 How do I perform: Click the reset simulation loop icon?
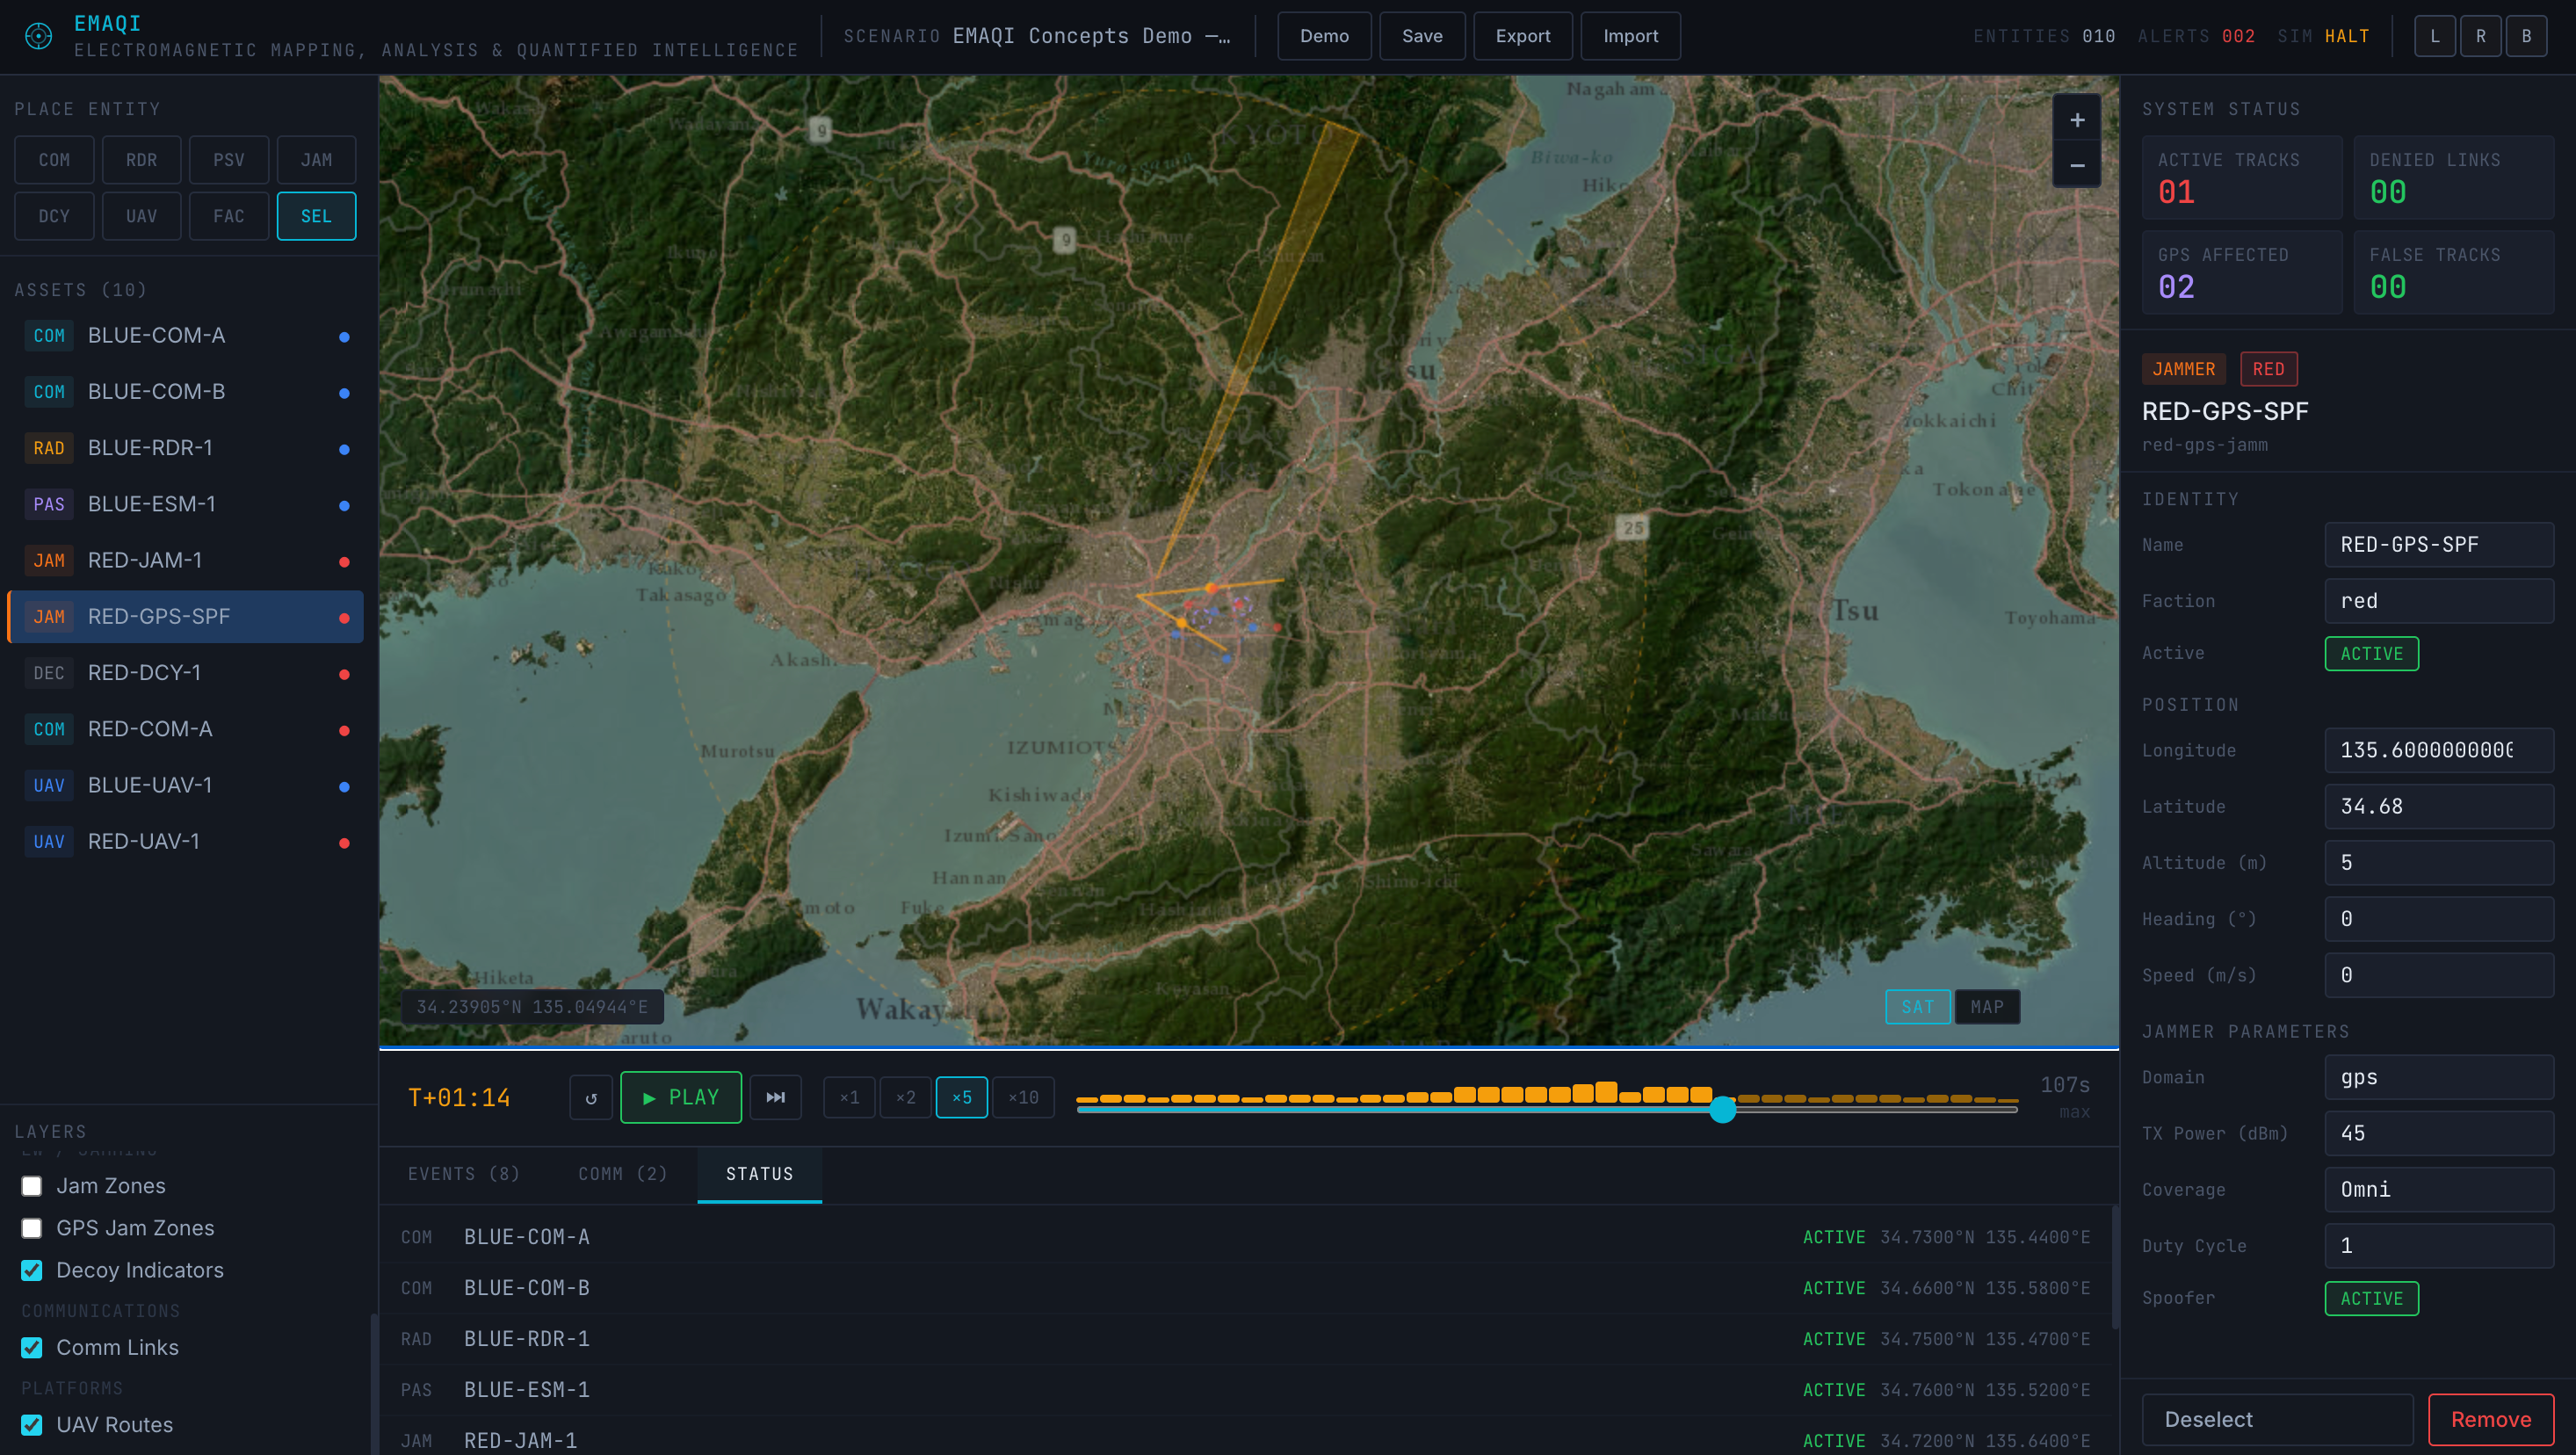coord(591,1097)
